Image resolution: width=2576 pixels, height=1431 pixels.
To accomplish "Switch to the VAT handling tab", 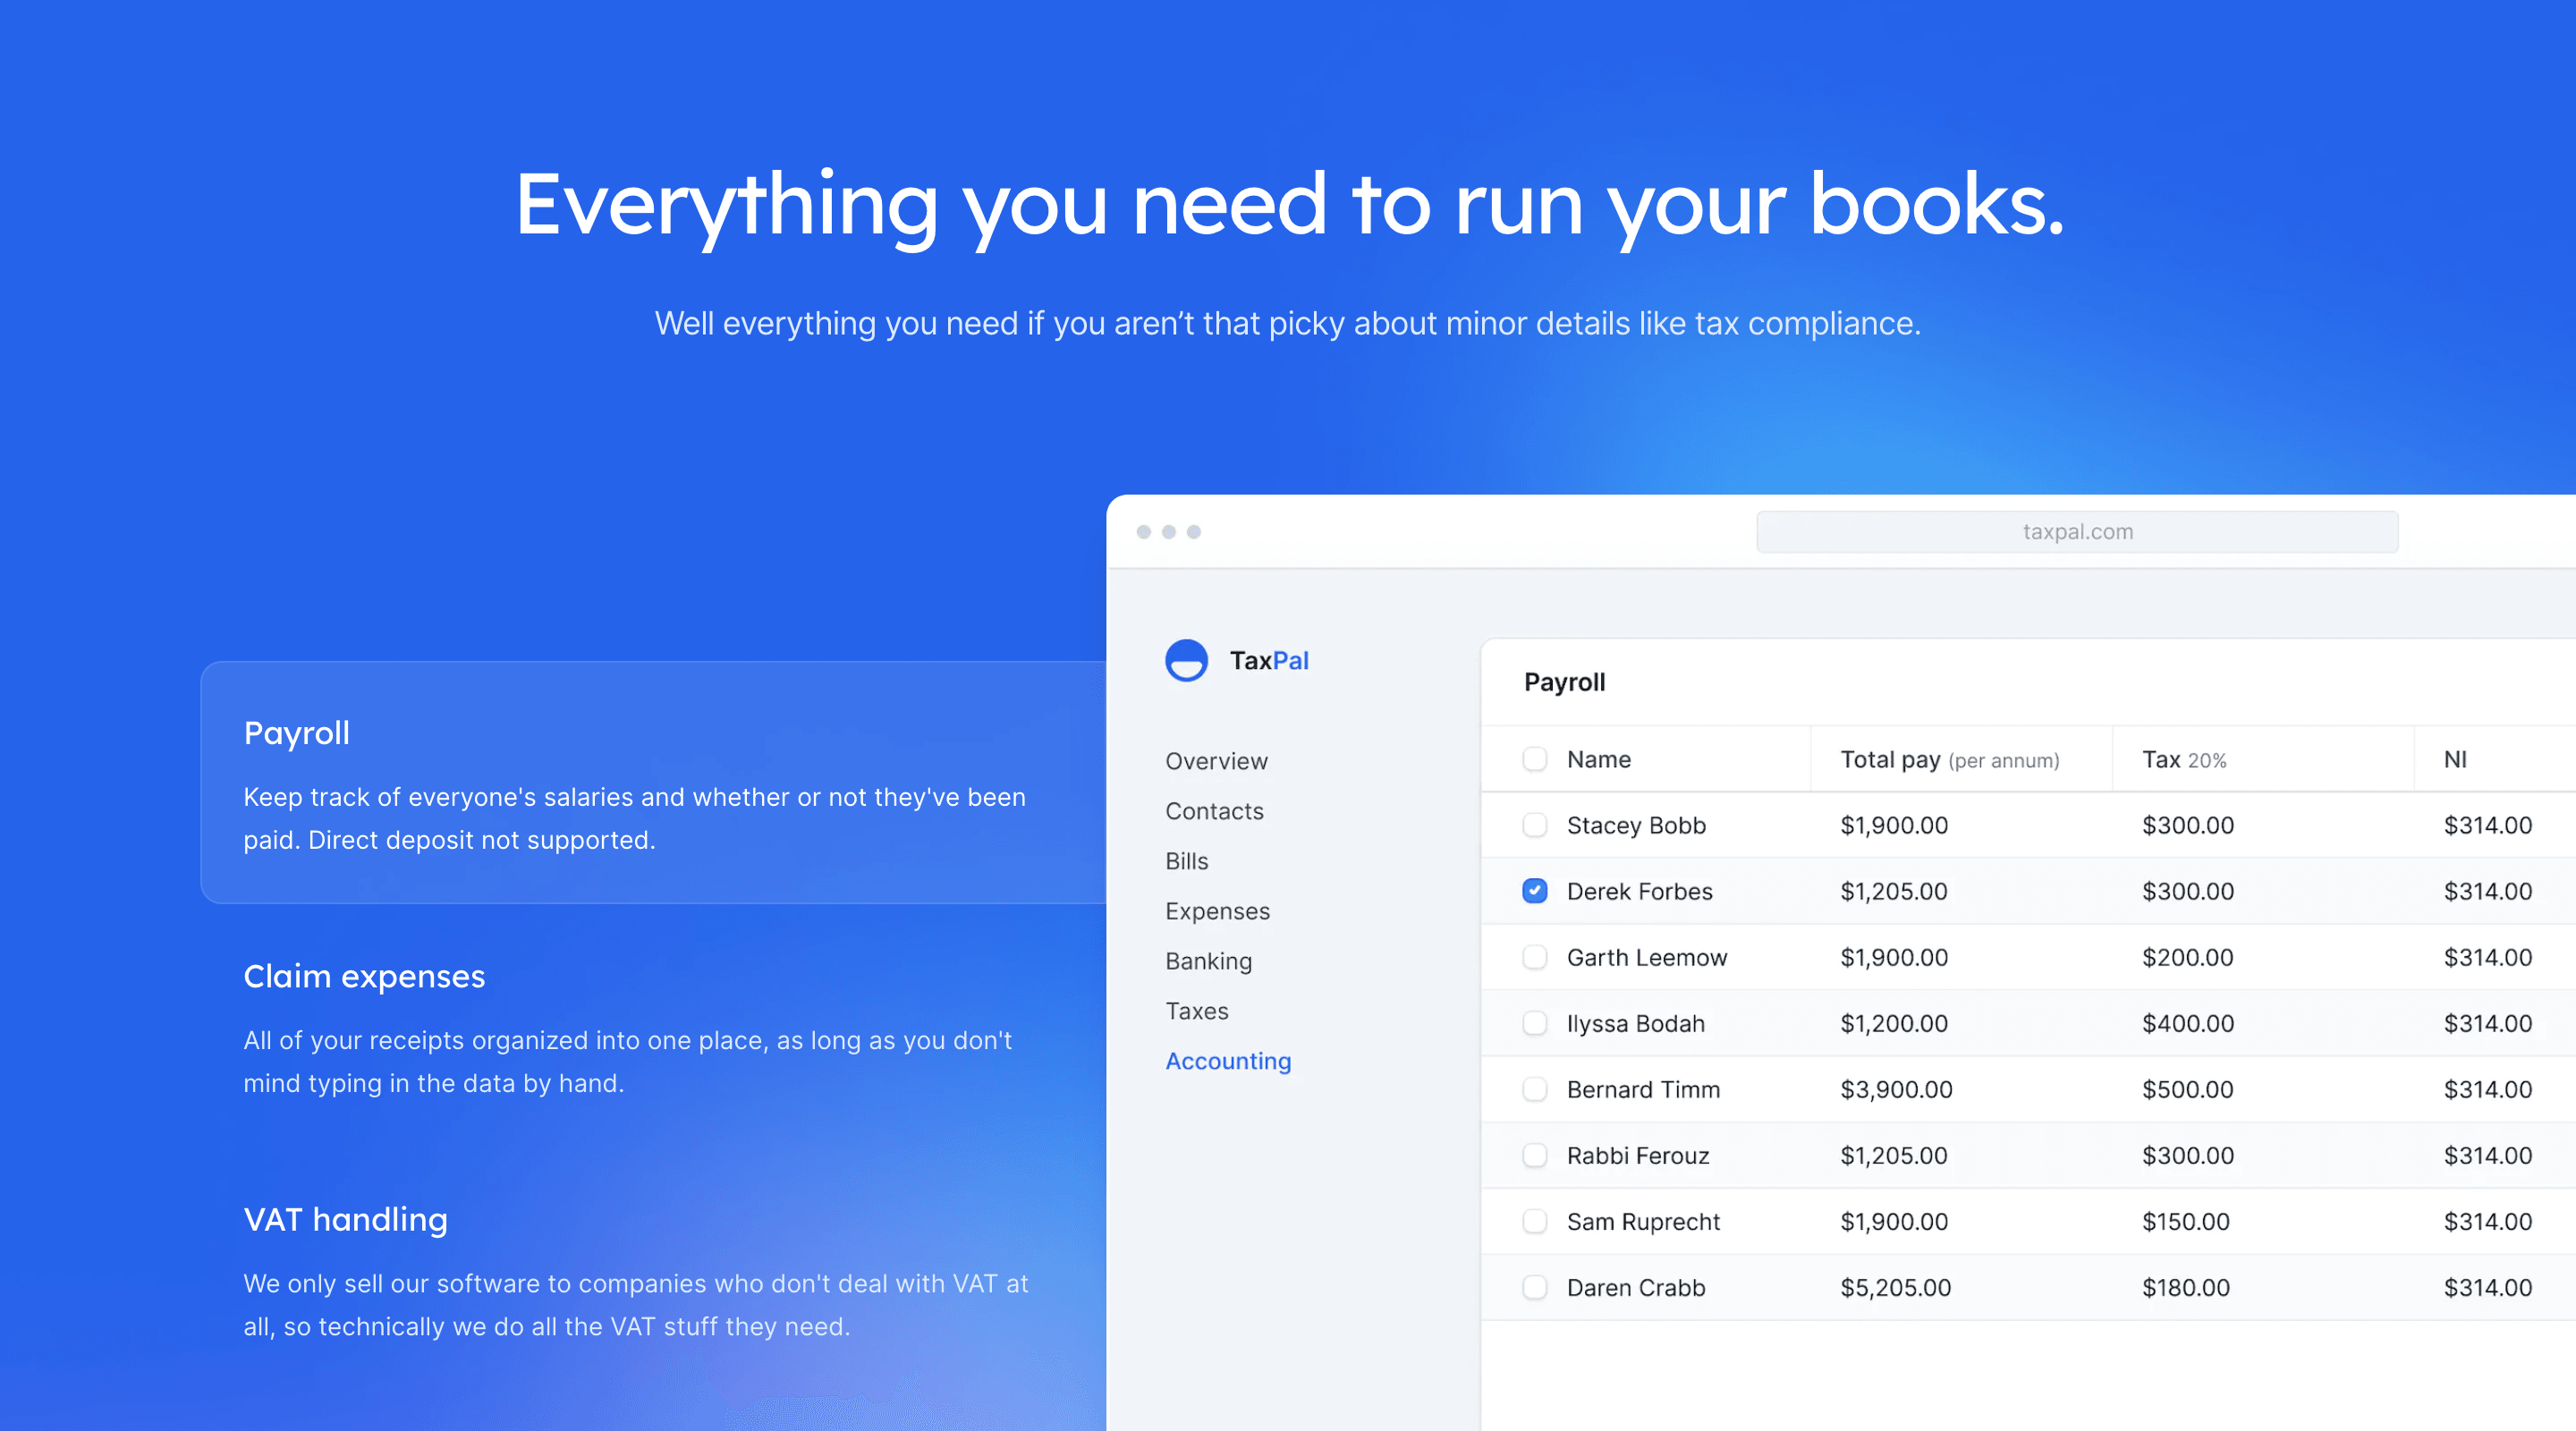I will (345, 1219).
